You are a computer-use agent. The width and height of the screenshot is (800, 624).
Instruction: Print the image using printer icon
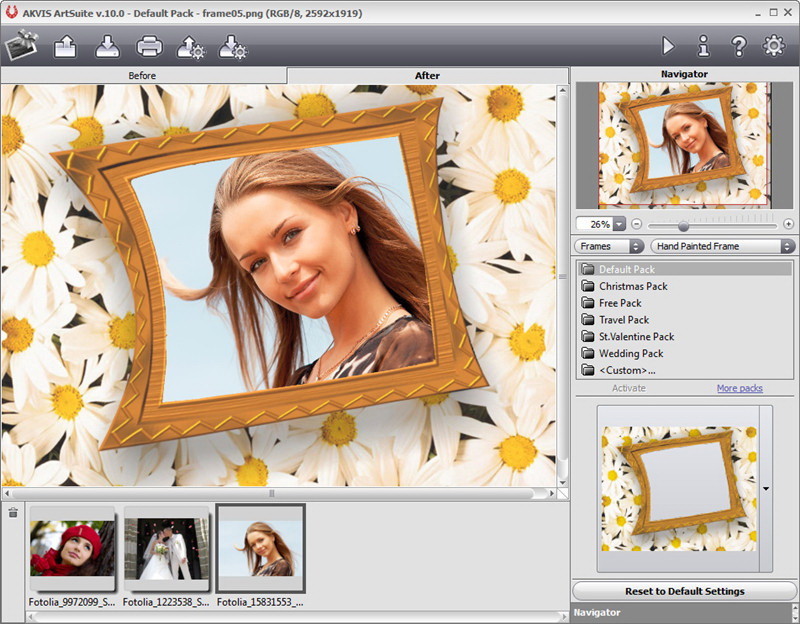pos(148,46)
